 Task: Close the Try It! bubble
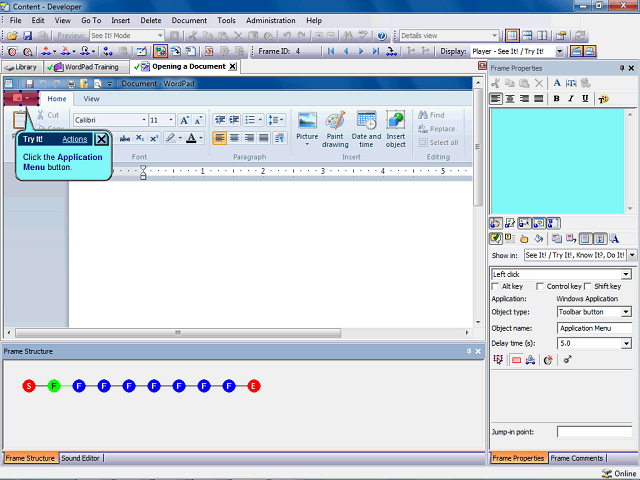tap(101, 140)
